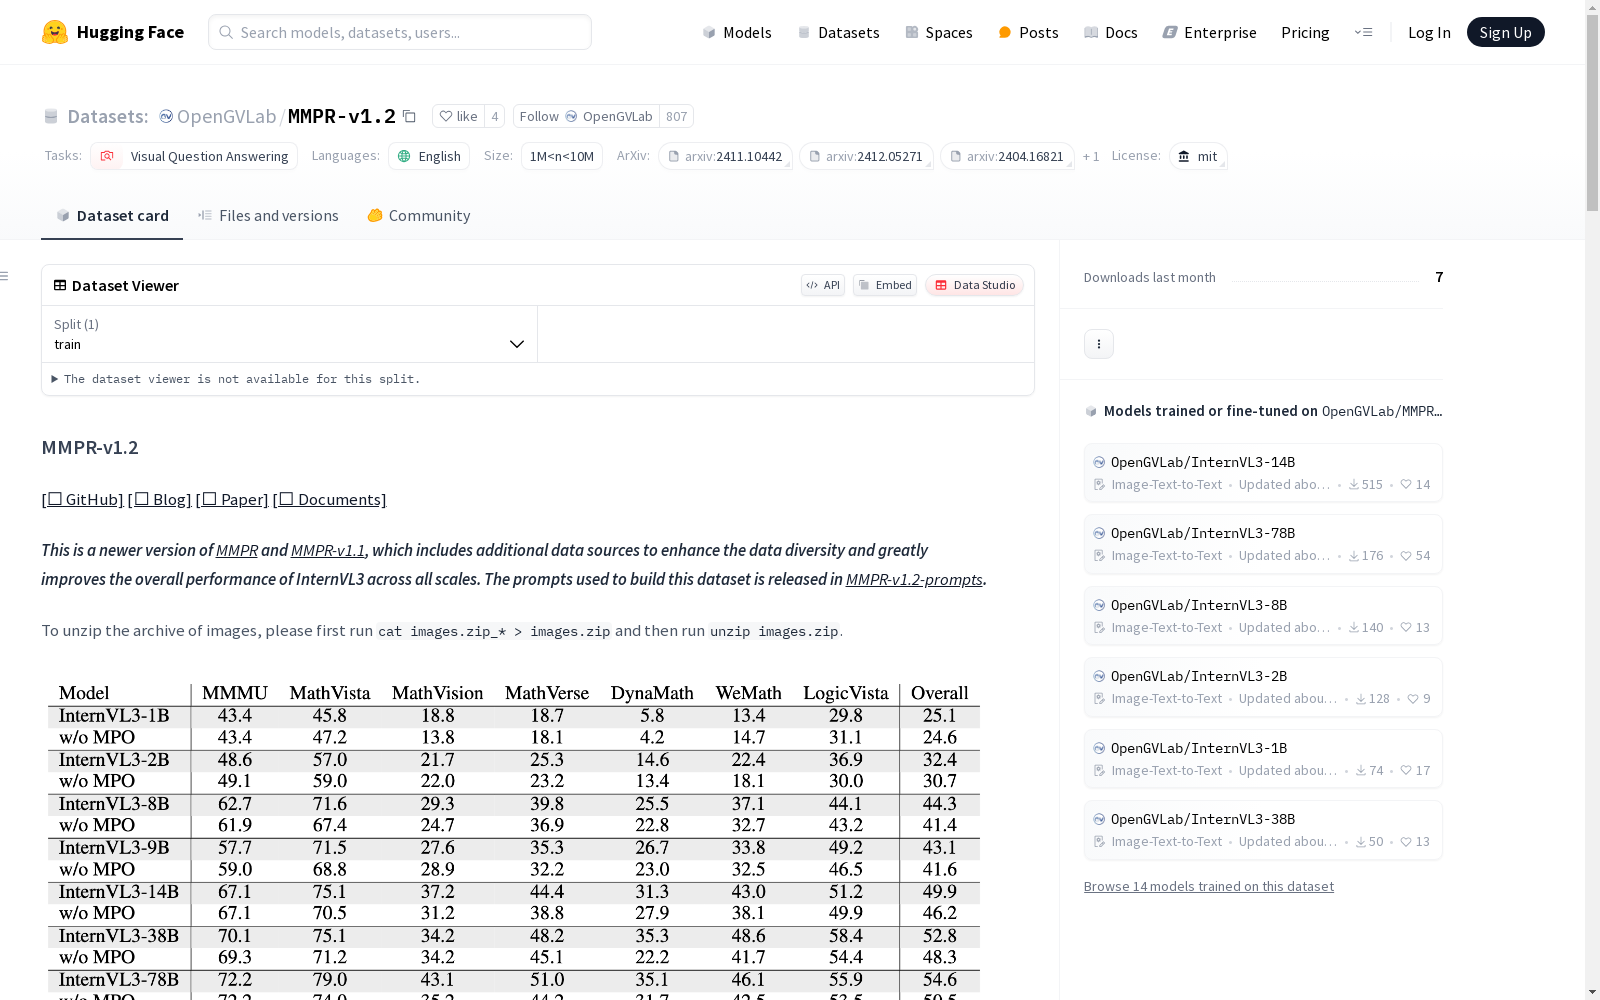Image resolution: width=1600 pixels, height=1000 pixels.
Task: Click the English language tag
Action: [429, 156]
